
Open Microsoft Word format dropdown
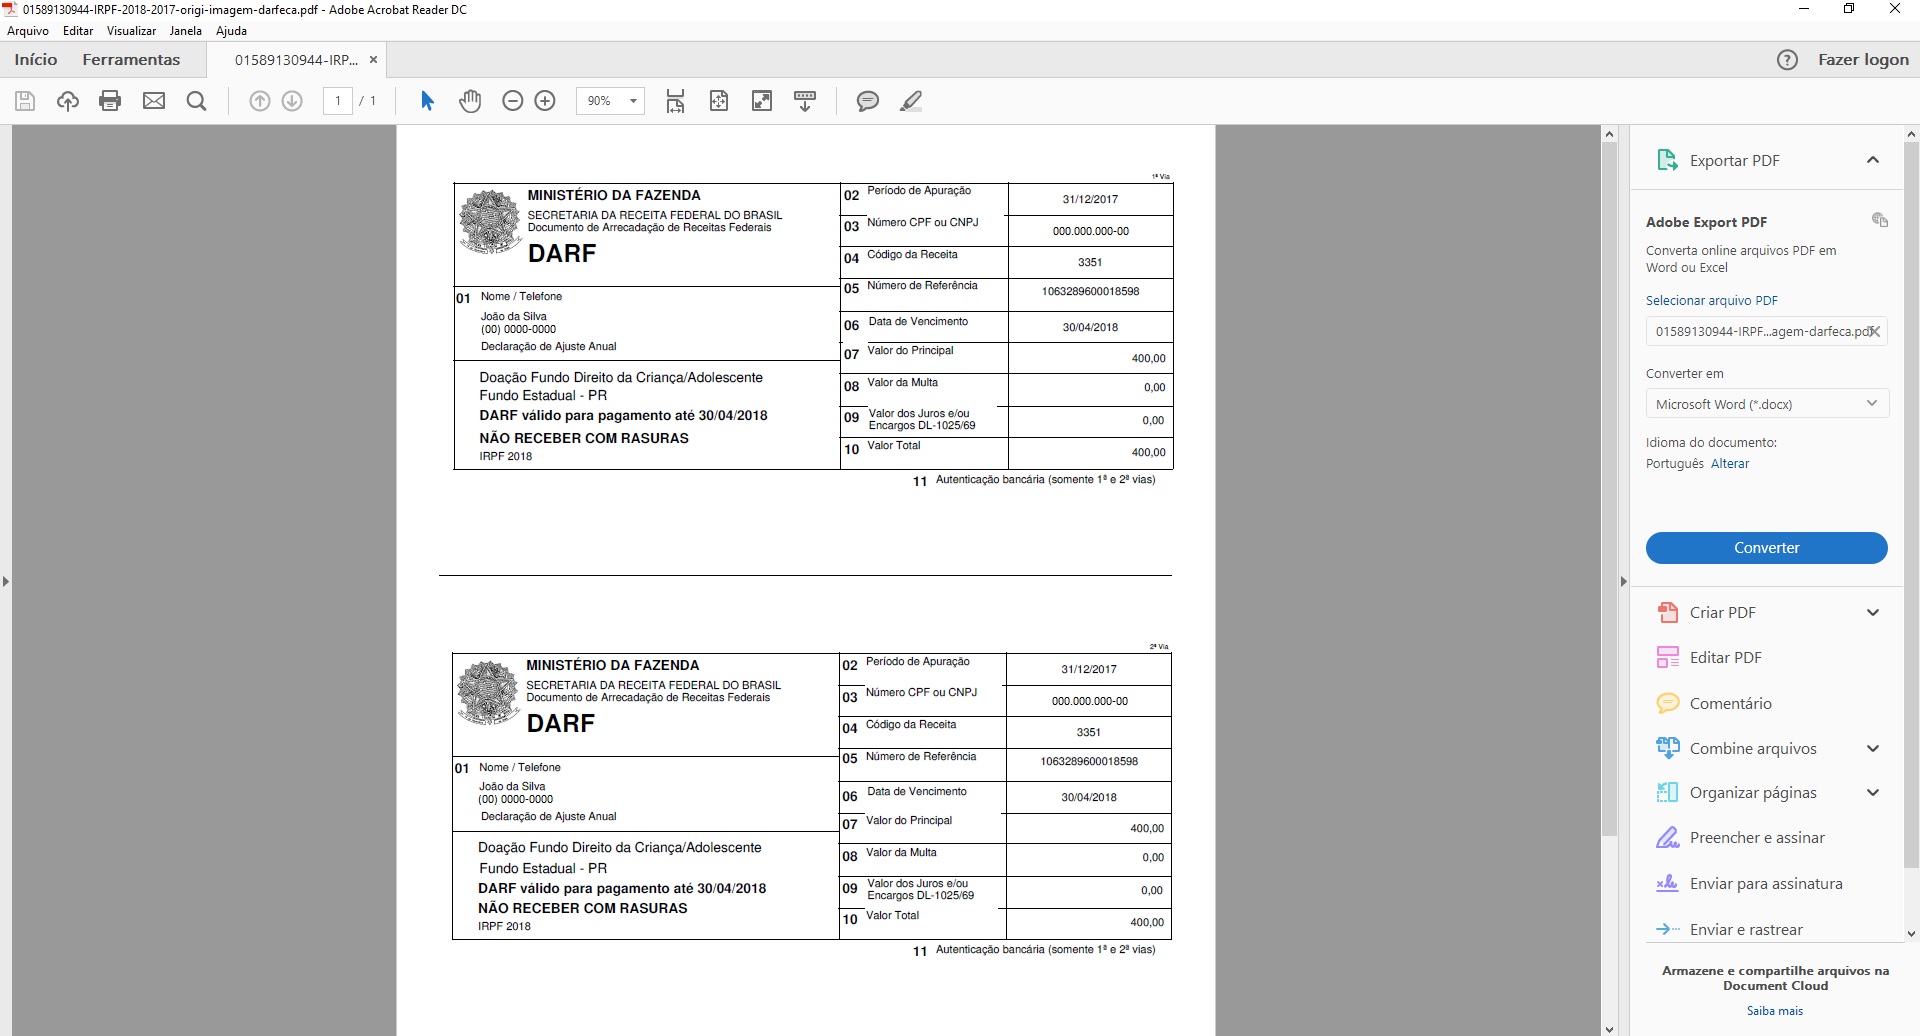1767,404
